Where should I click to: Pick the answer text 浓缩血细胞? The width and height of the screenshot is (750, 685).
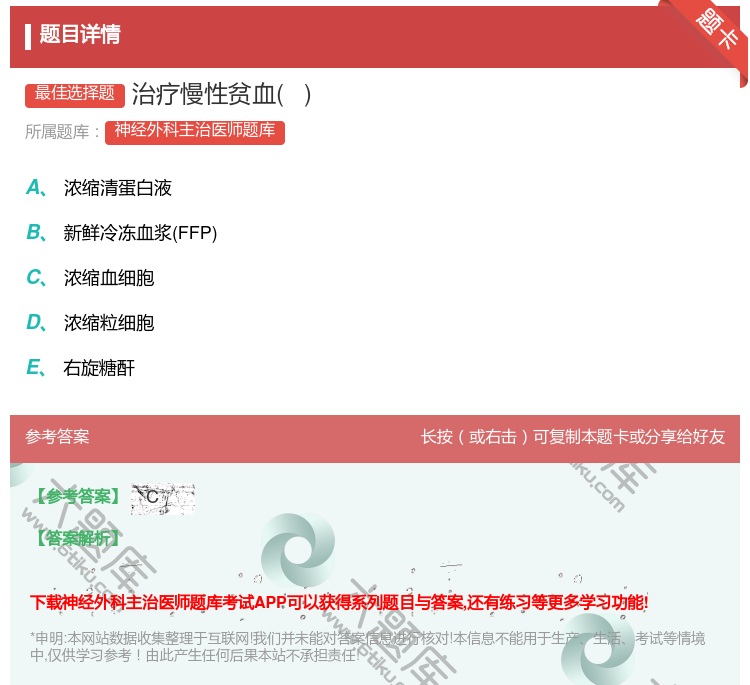[x=109, y=278]
